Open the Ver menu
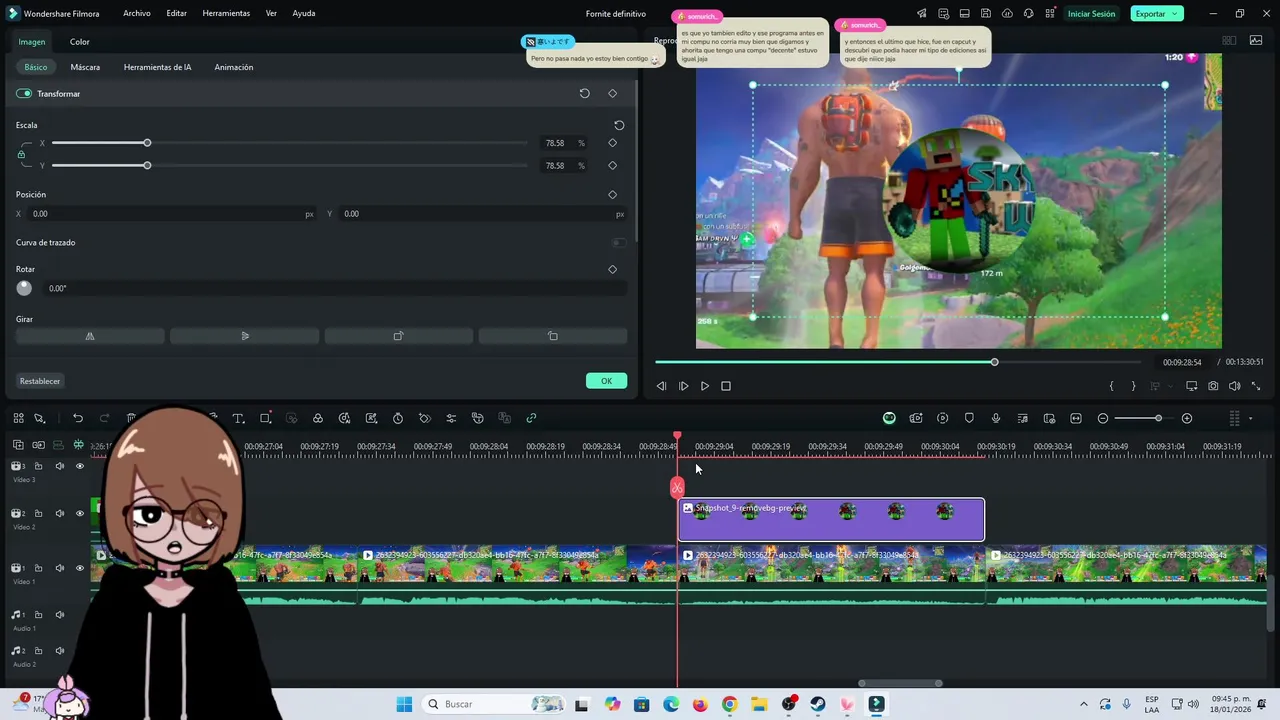Screen dimensions: 1280x720 [x=271, y=13]
